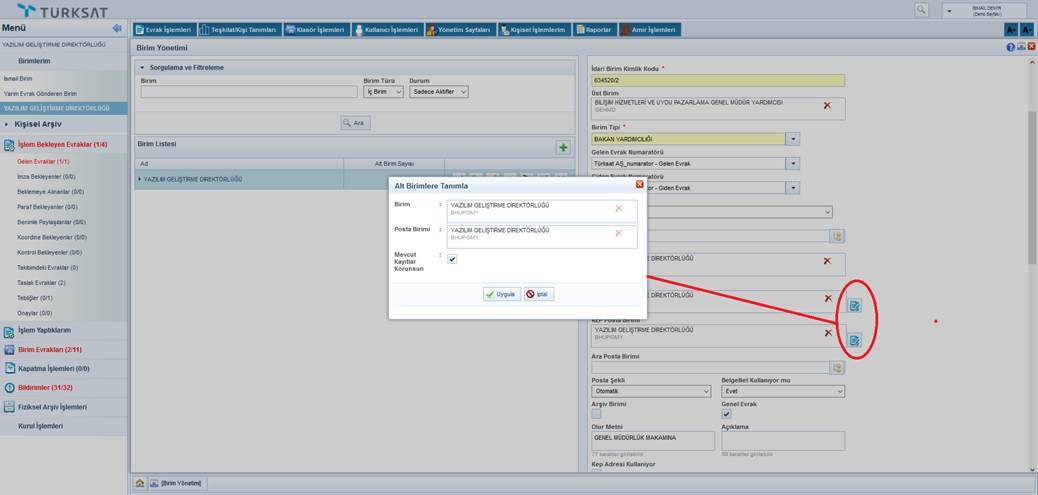
Task: Remove Birim value with red X in dialog
Action: [x=618, y=209]
